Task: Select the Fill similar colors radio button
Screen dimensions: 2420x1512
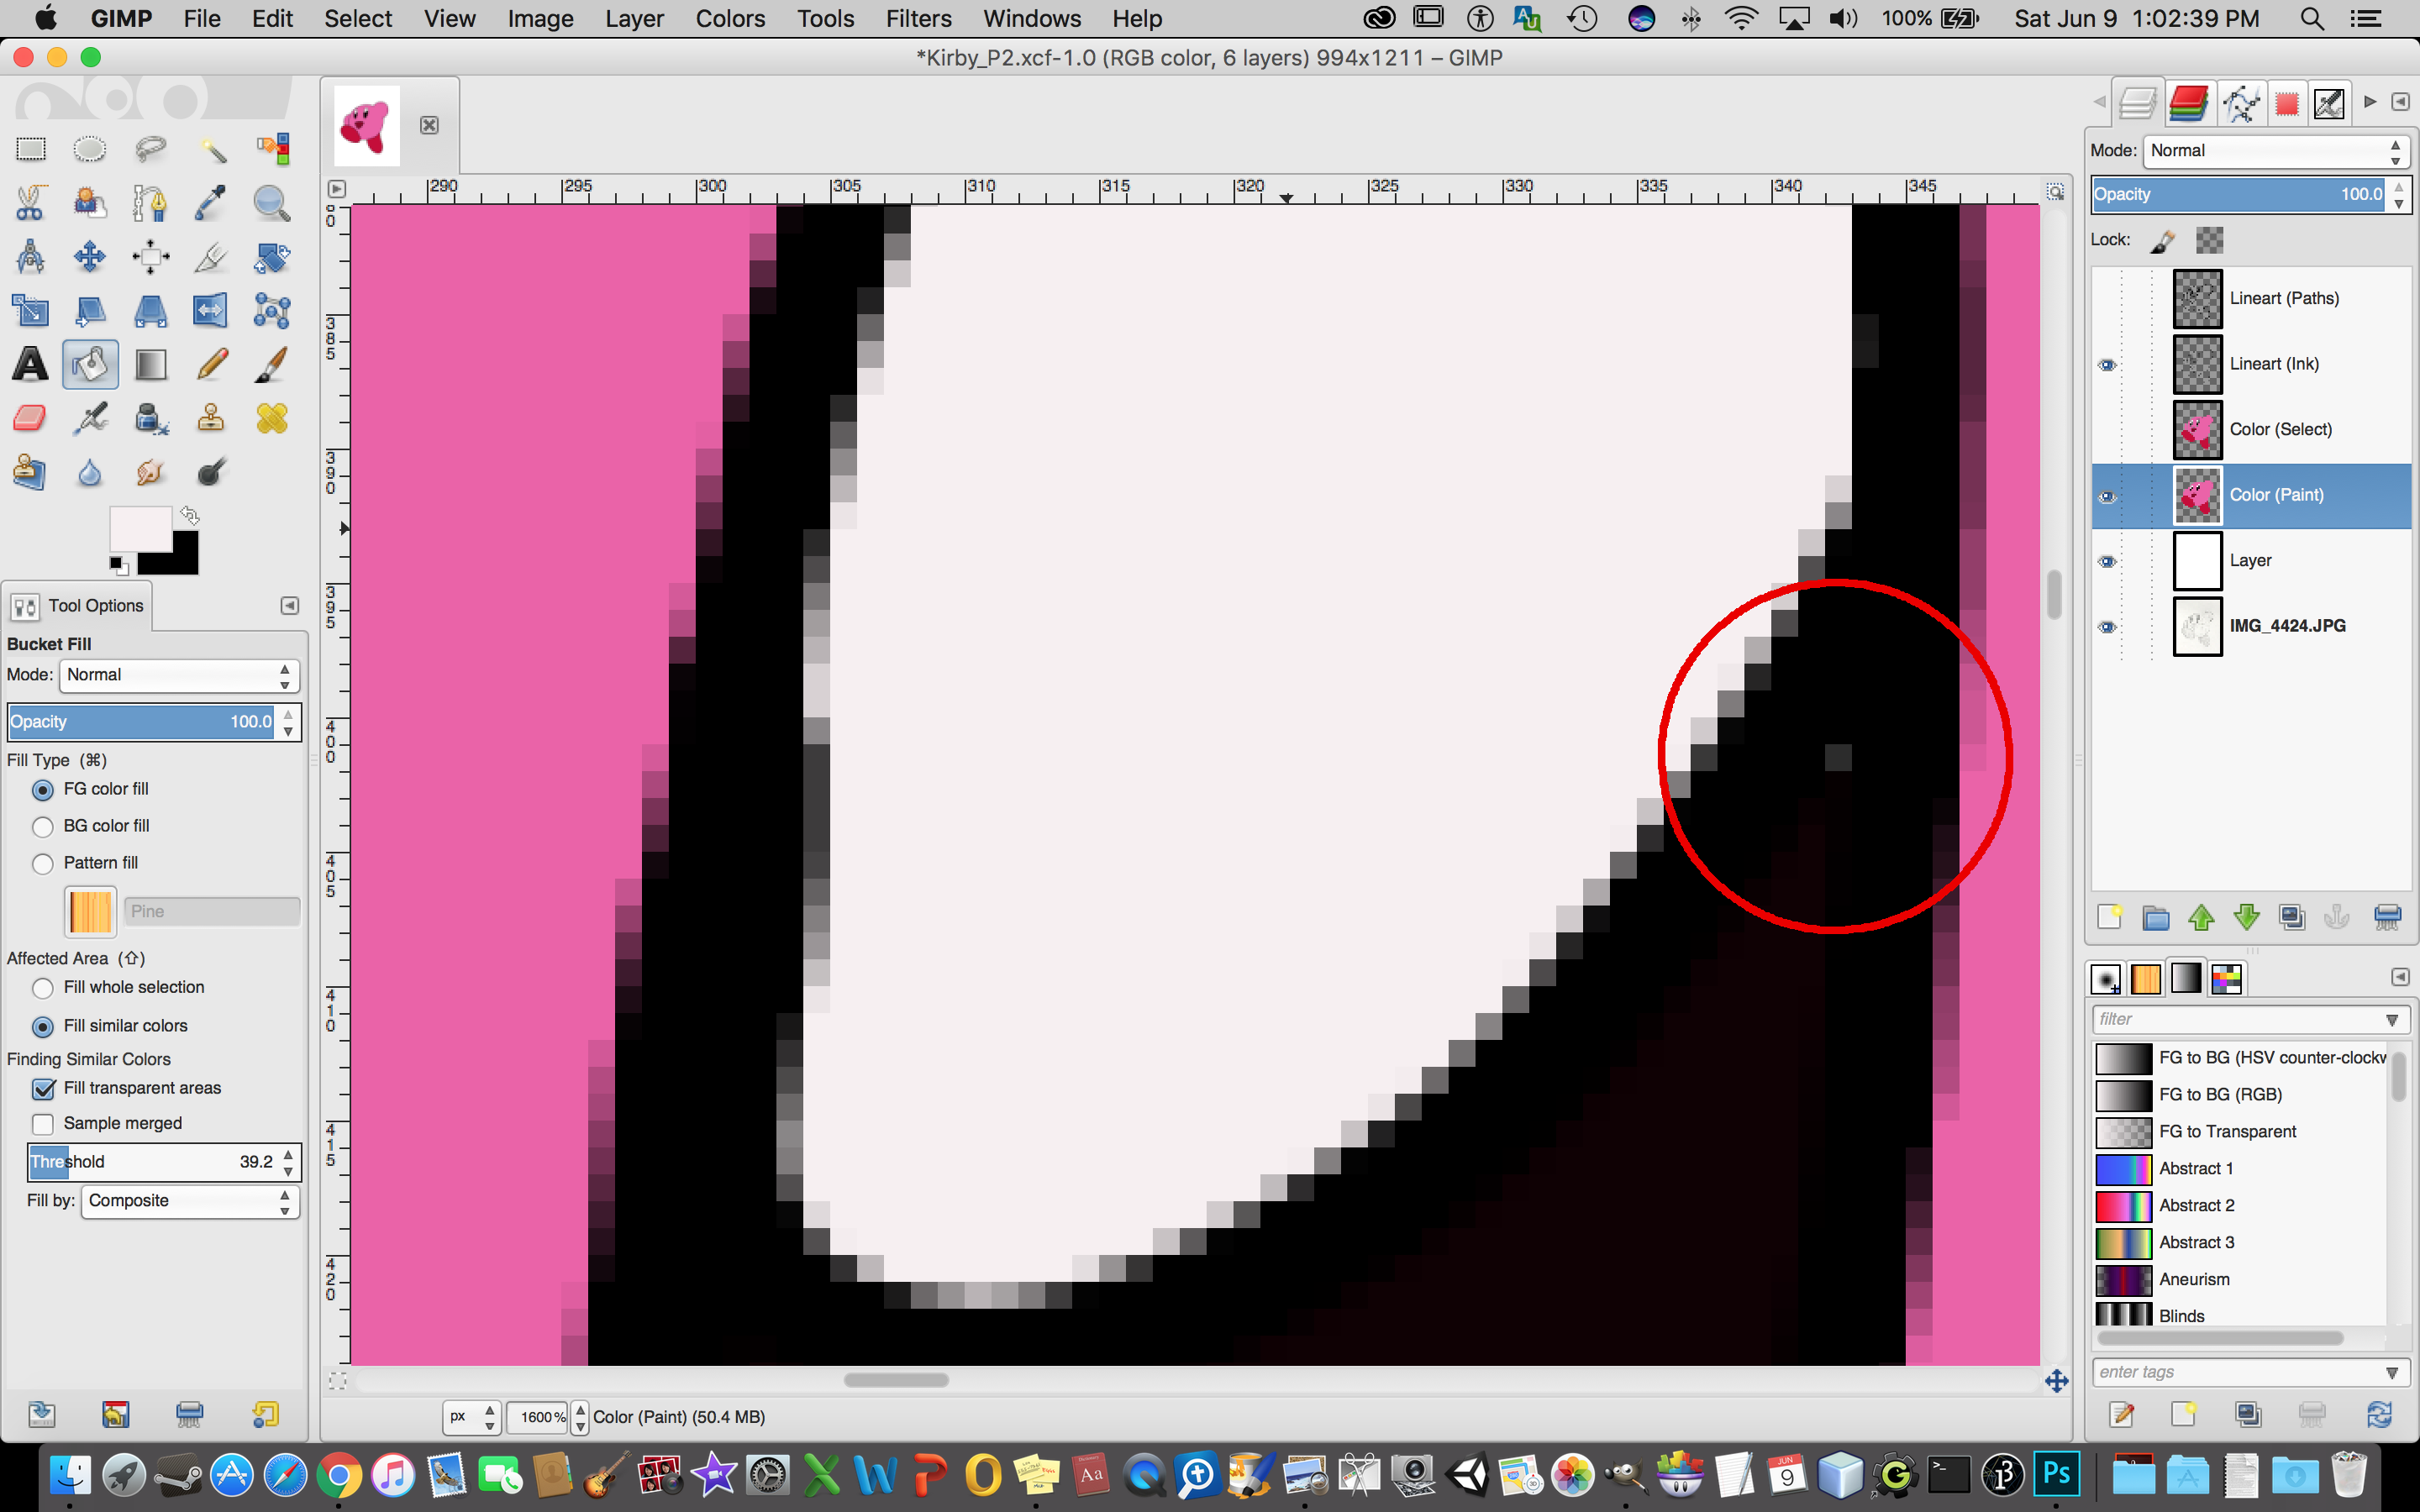Action: 43,1027
